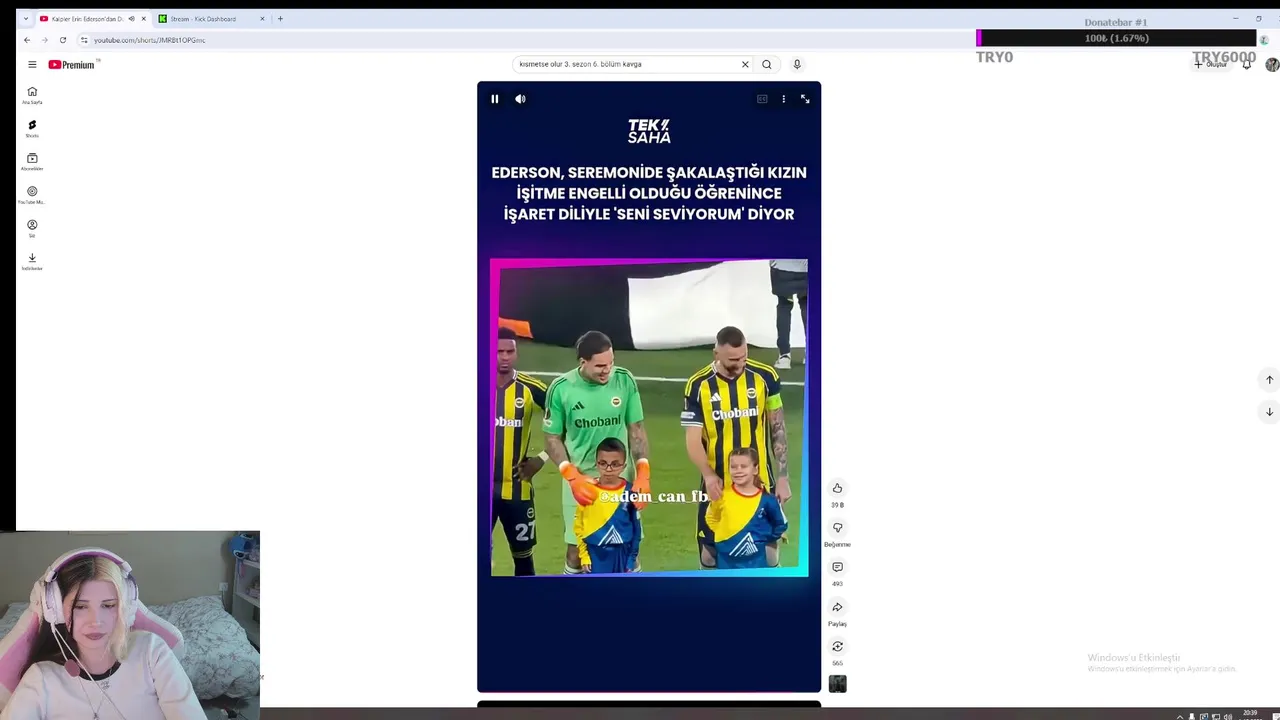Dislike the Short with thumbs down
1280x720 pixels.
pyautogui.click(x=837, y=528)
